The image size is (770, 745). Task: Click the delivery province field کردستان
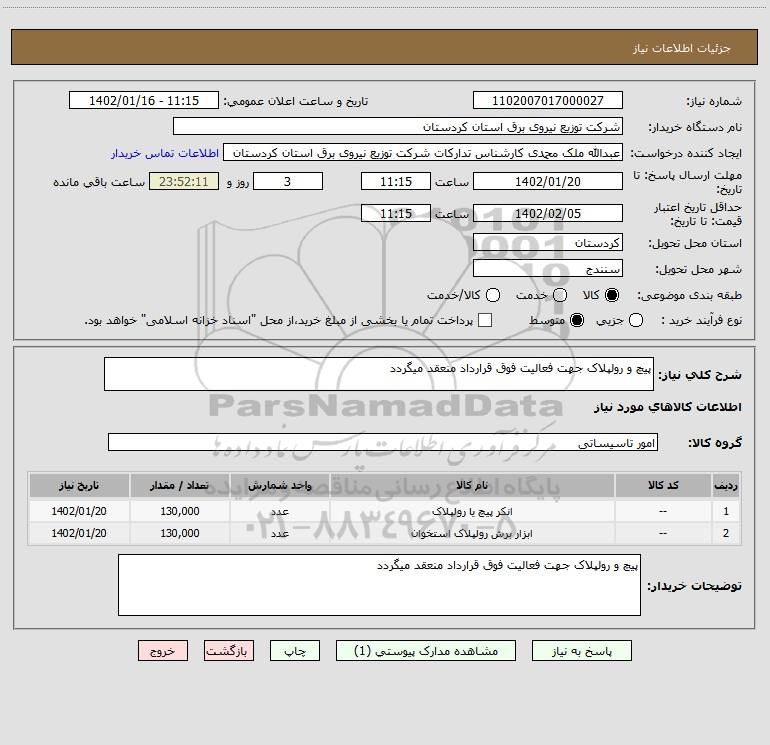(548, 243)
